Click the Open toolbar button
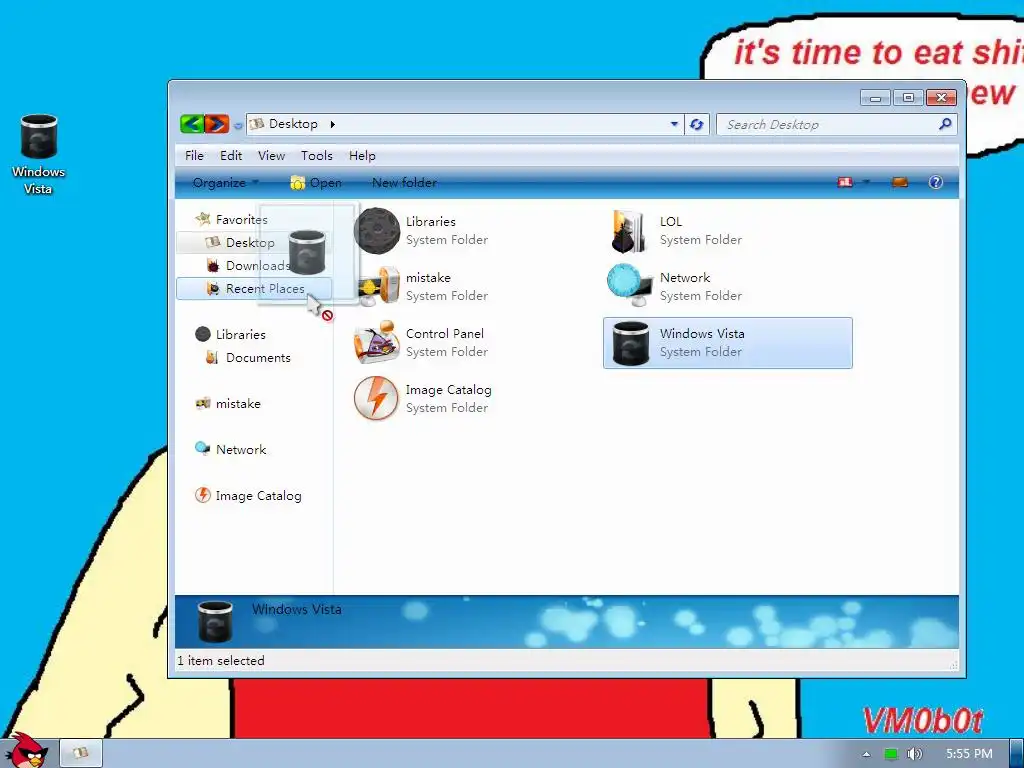Screen dimensions: 1024x768 [x=315, y=183]
